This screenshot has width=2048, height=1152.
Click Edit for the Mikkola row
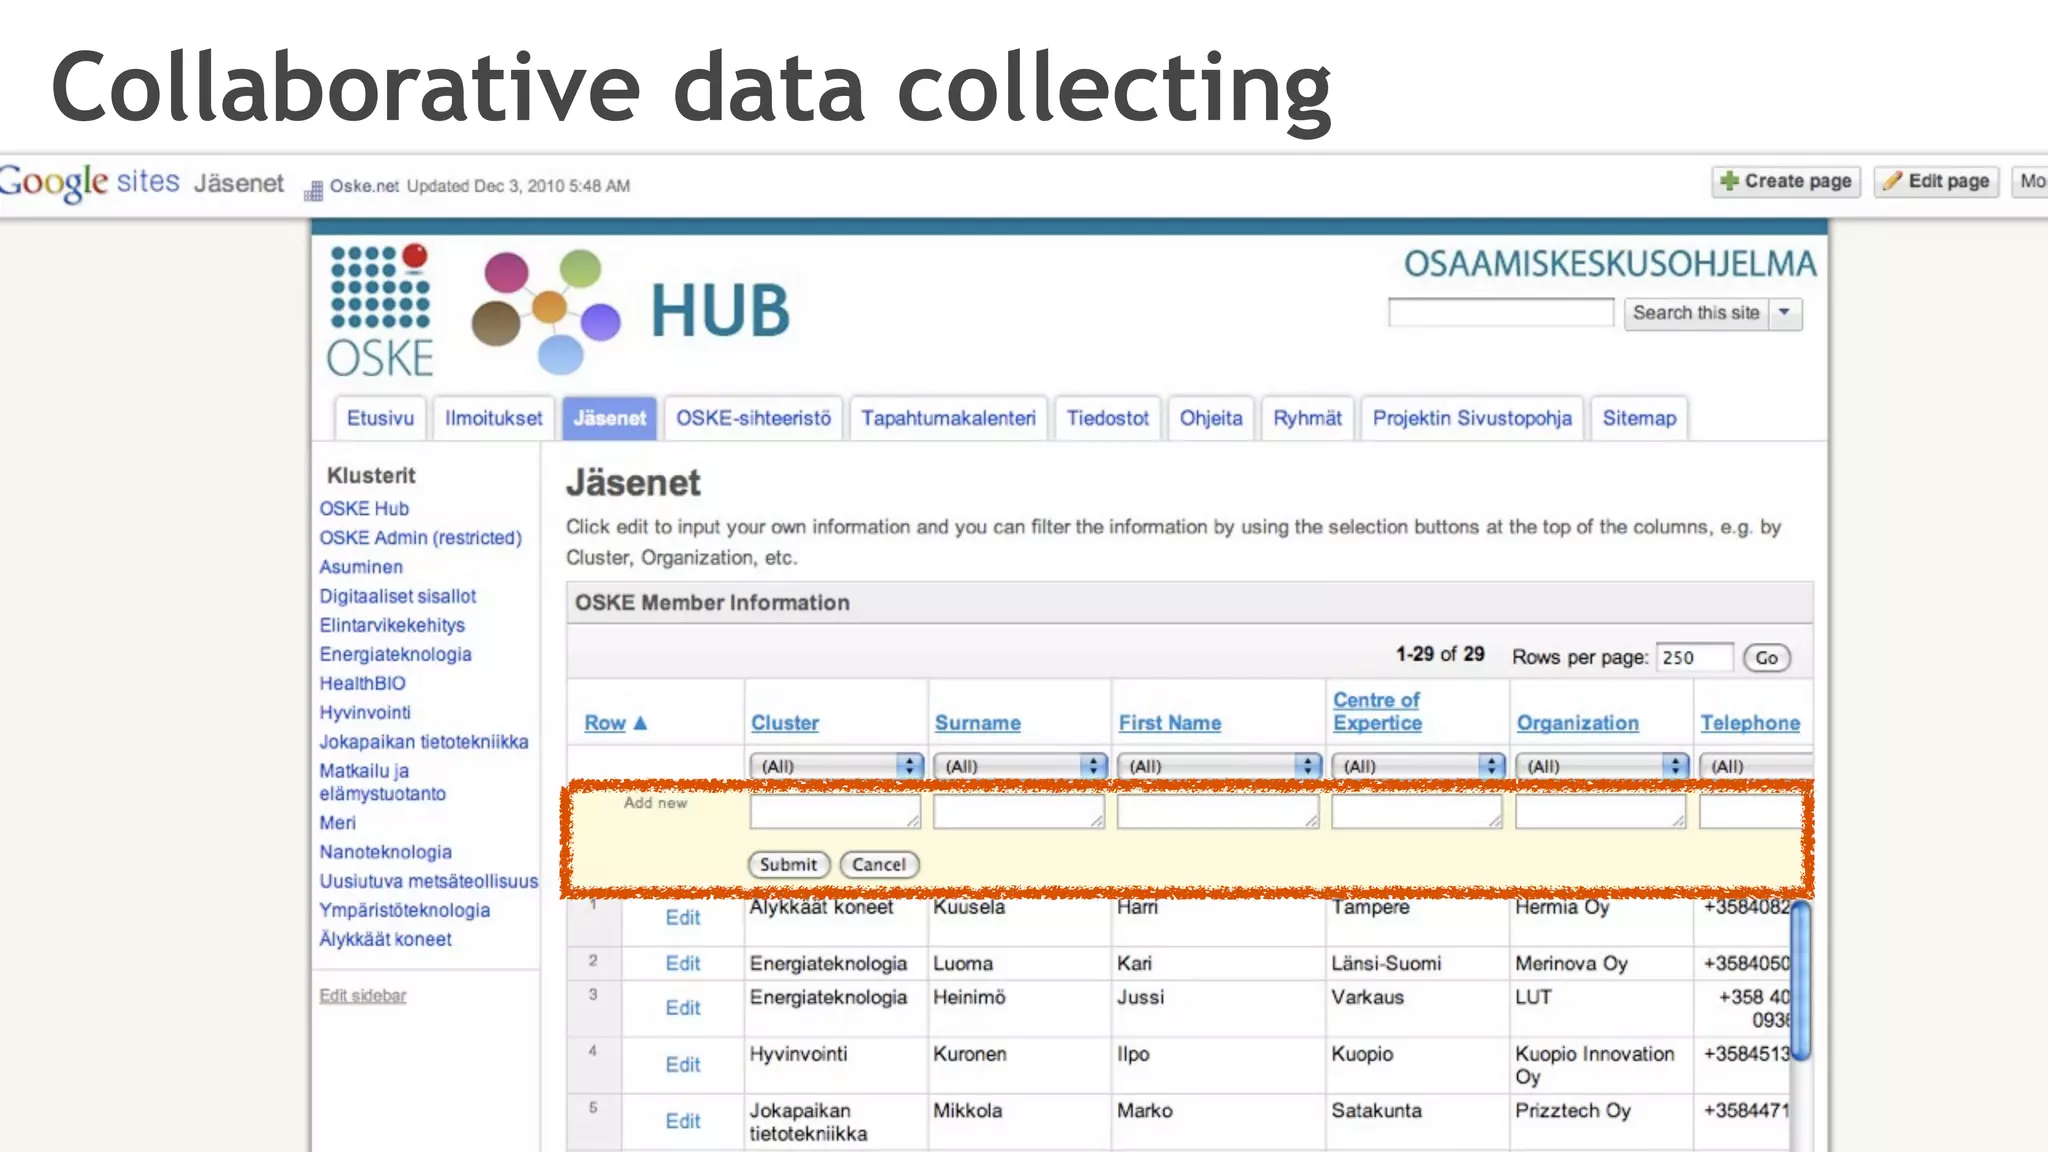pos(683,1121)
